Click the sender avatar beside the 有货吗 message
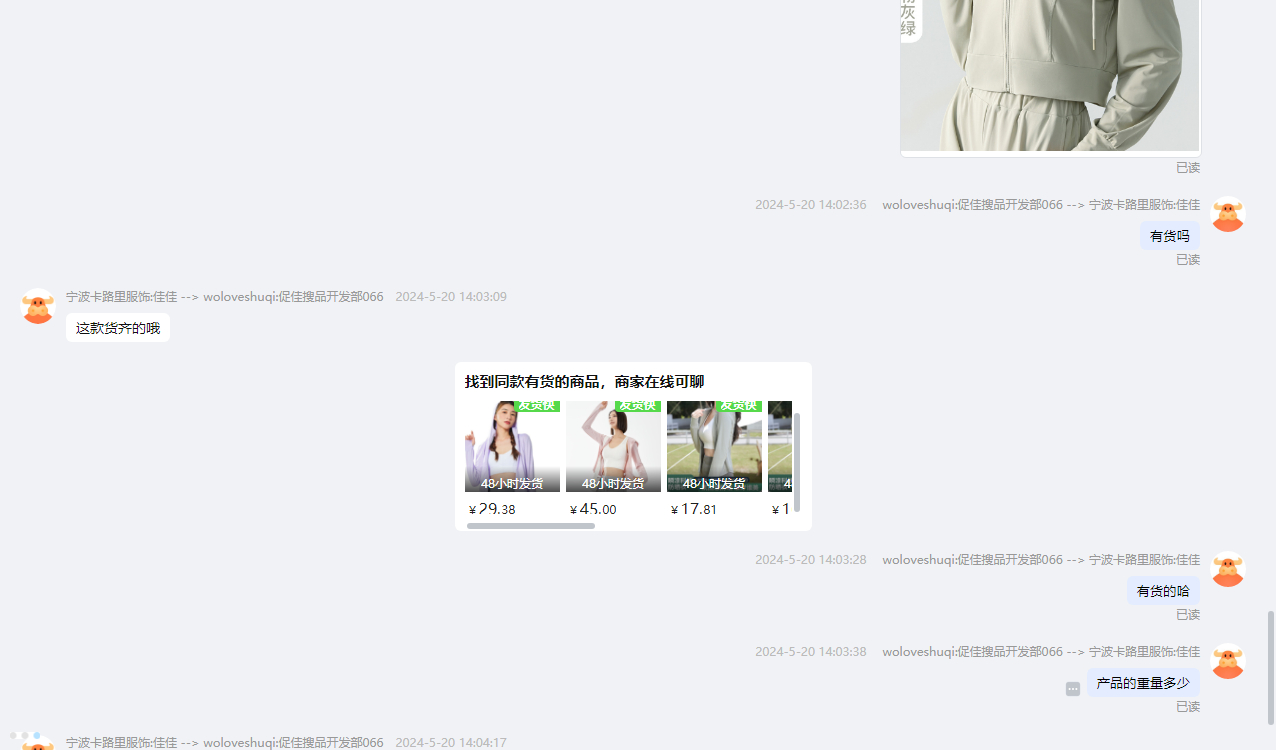The image size is (1276, 750). point(1228,214)
